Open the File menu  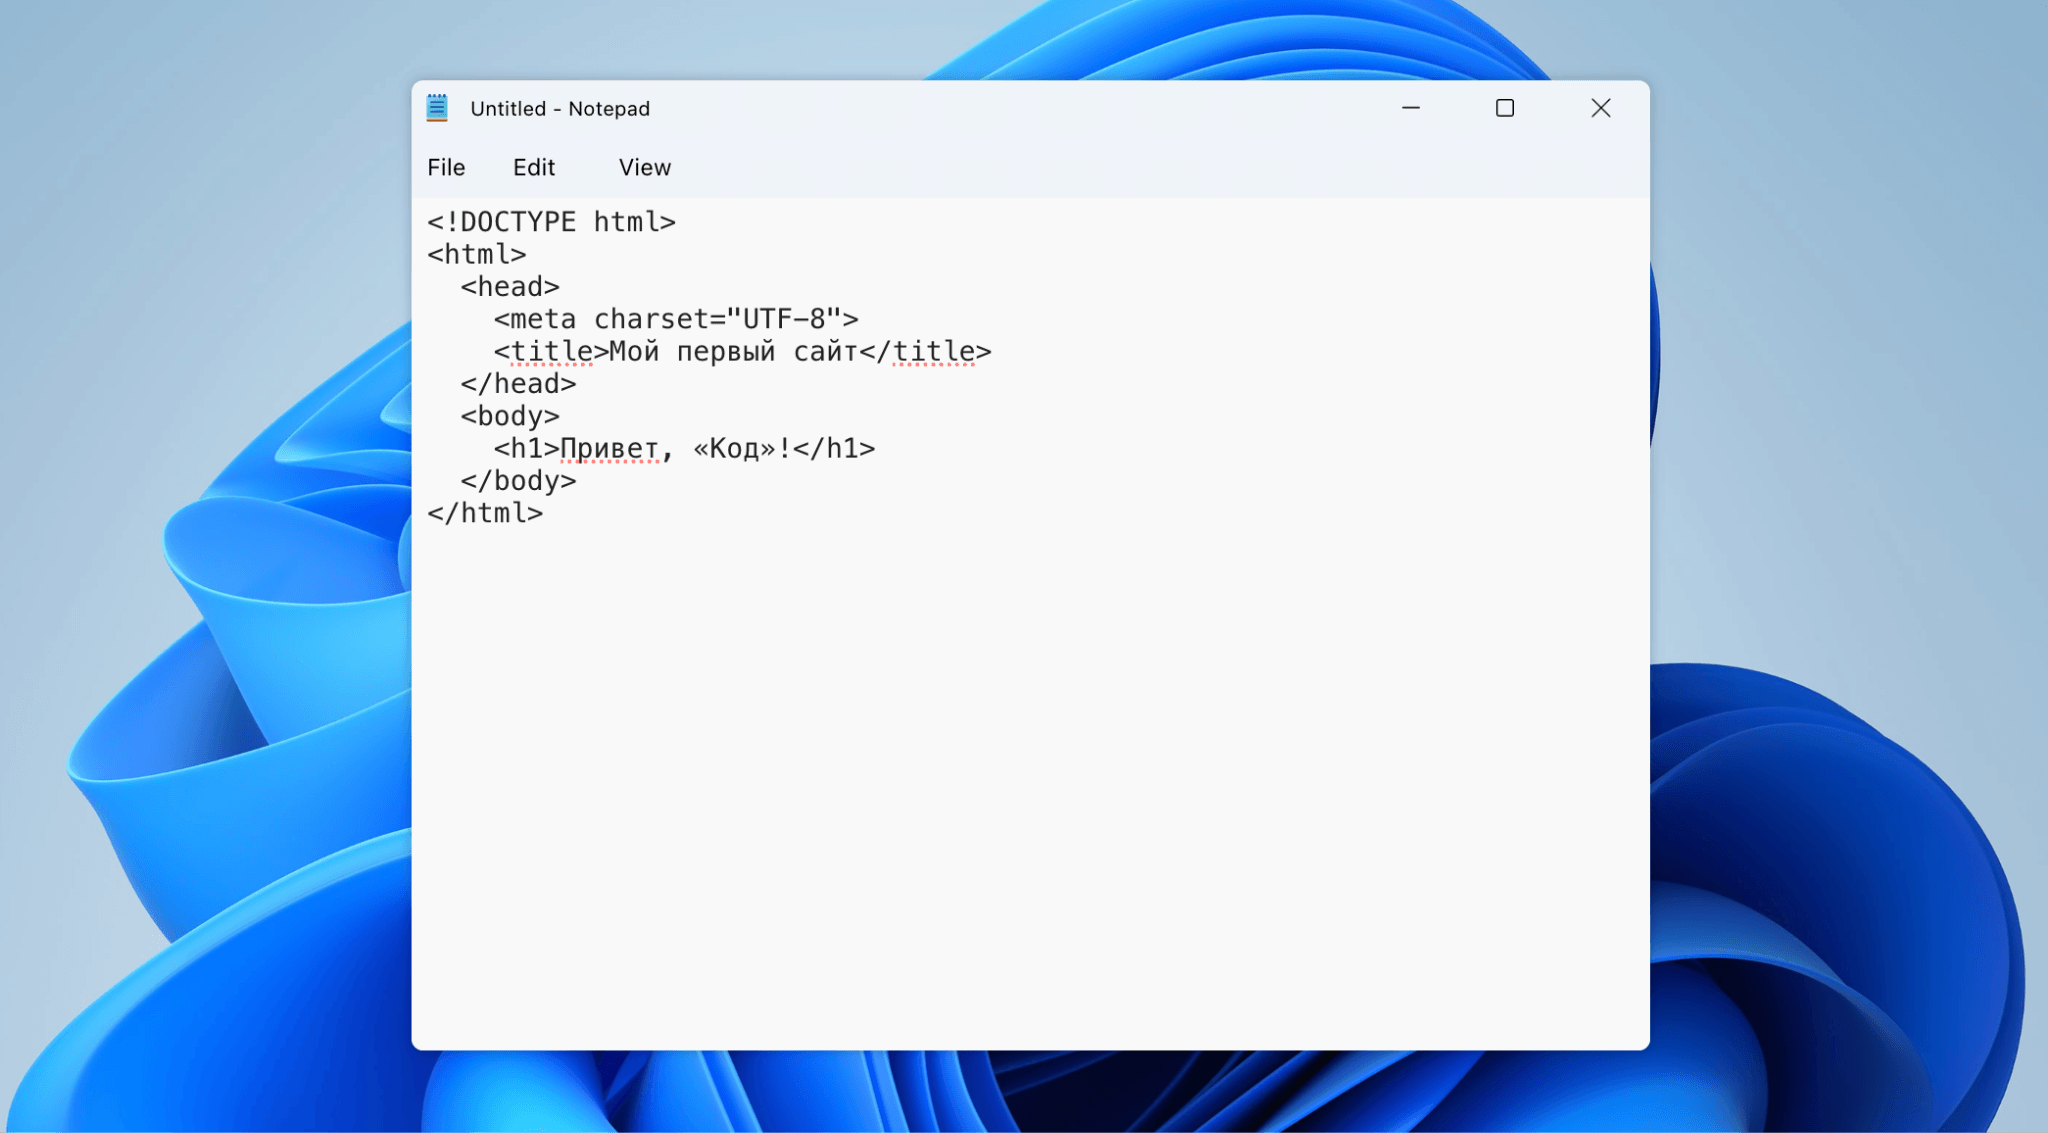(x=445, y=167)
